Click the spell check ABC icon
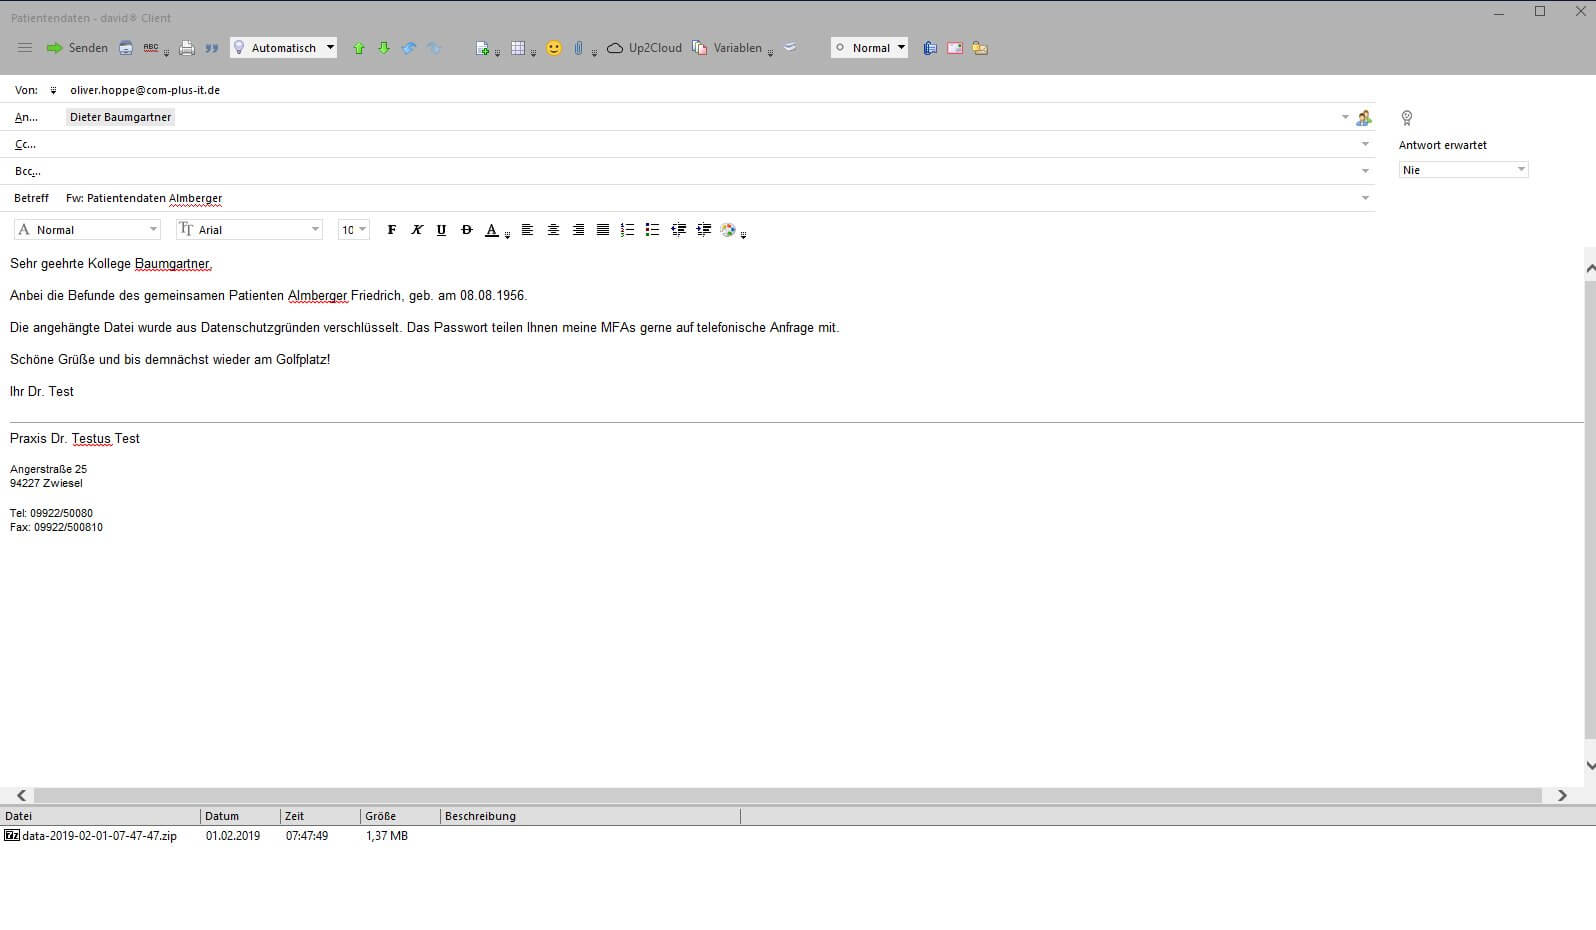 click(x=151, y=48)
